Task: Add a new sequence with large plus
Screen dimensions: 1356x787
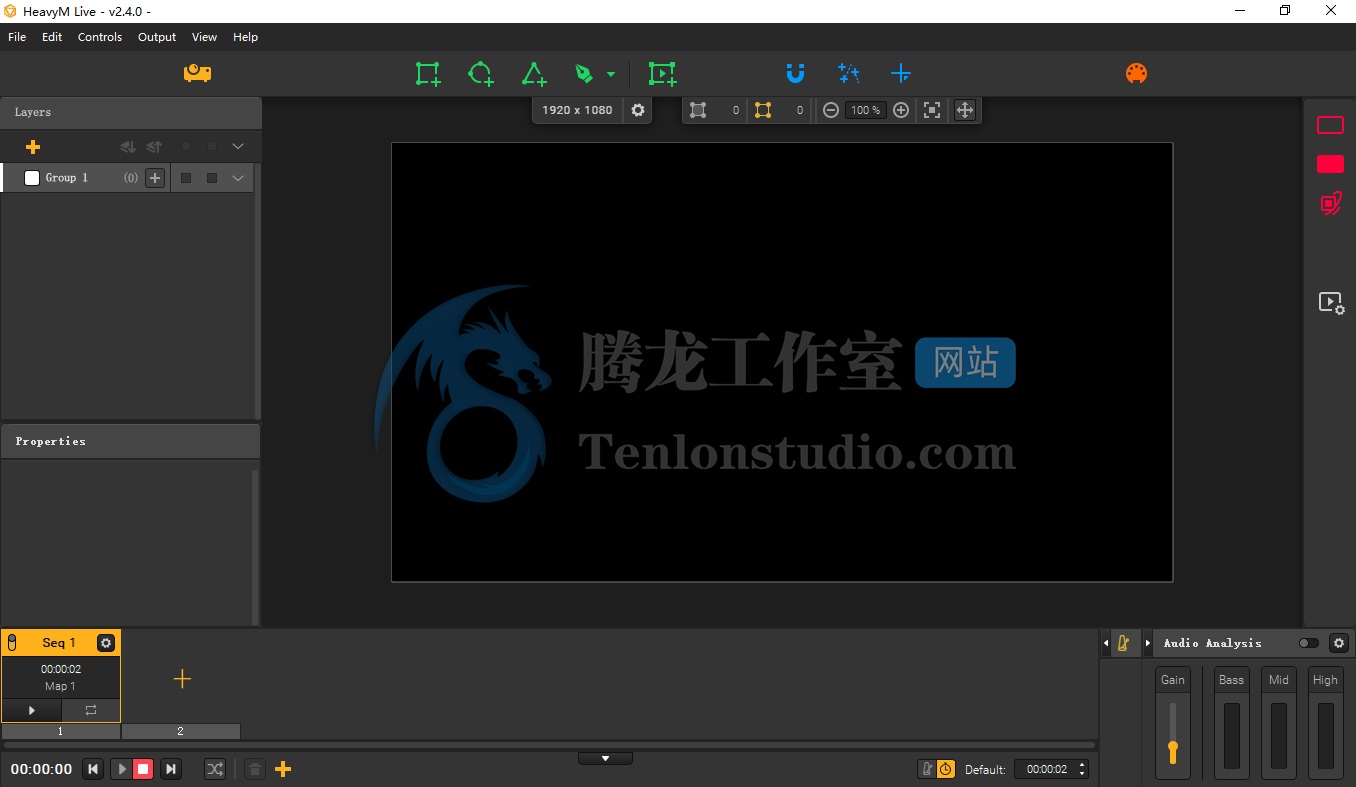Action: pos(182,679)
